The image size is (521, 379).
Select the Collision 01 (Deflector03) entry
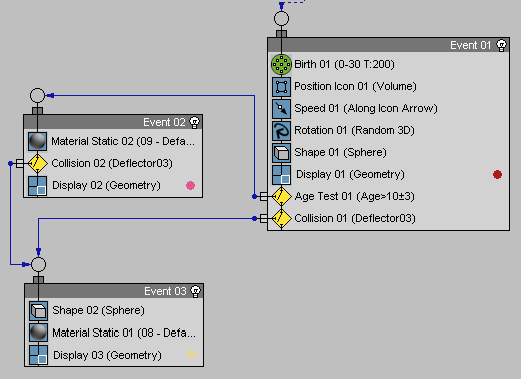355,218
